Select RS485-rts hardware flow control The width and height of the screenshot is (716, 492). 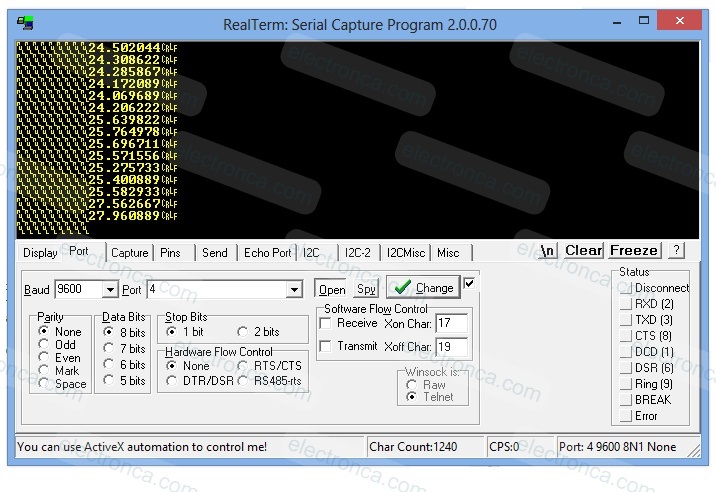pos(269,381)
